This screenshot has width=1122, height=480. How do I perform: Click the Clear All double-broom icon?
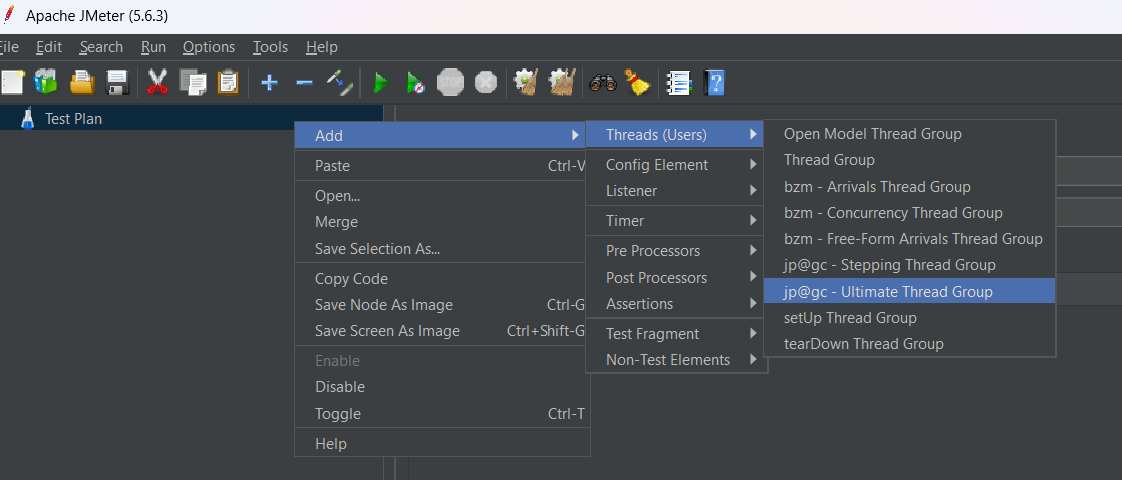point(562,82)
